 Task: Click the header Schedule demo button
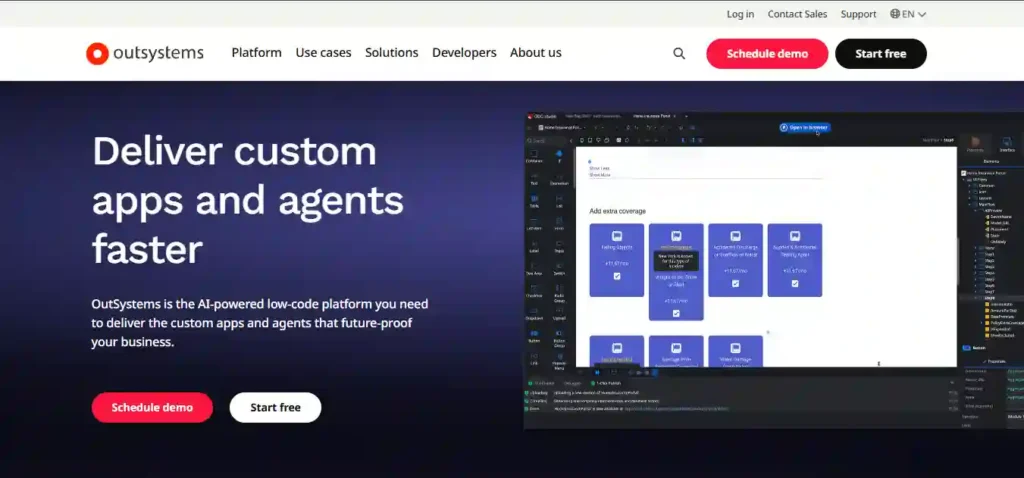click(767, 54)
